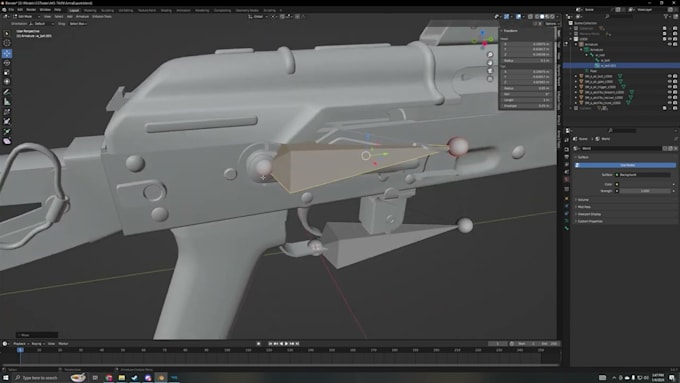Open File Explorer from taskbar

point(121,378)
